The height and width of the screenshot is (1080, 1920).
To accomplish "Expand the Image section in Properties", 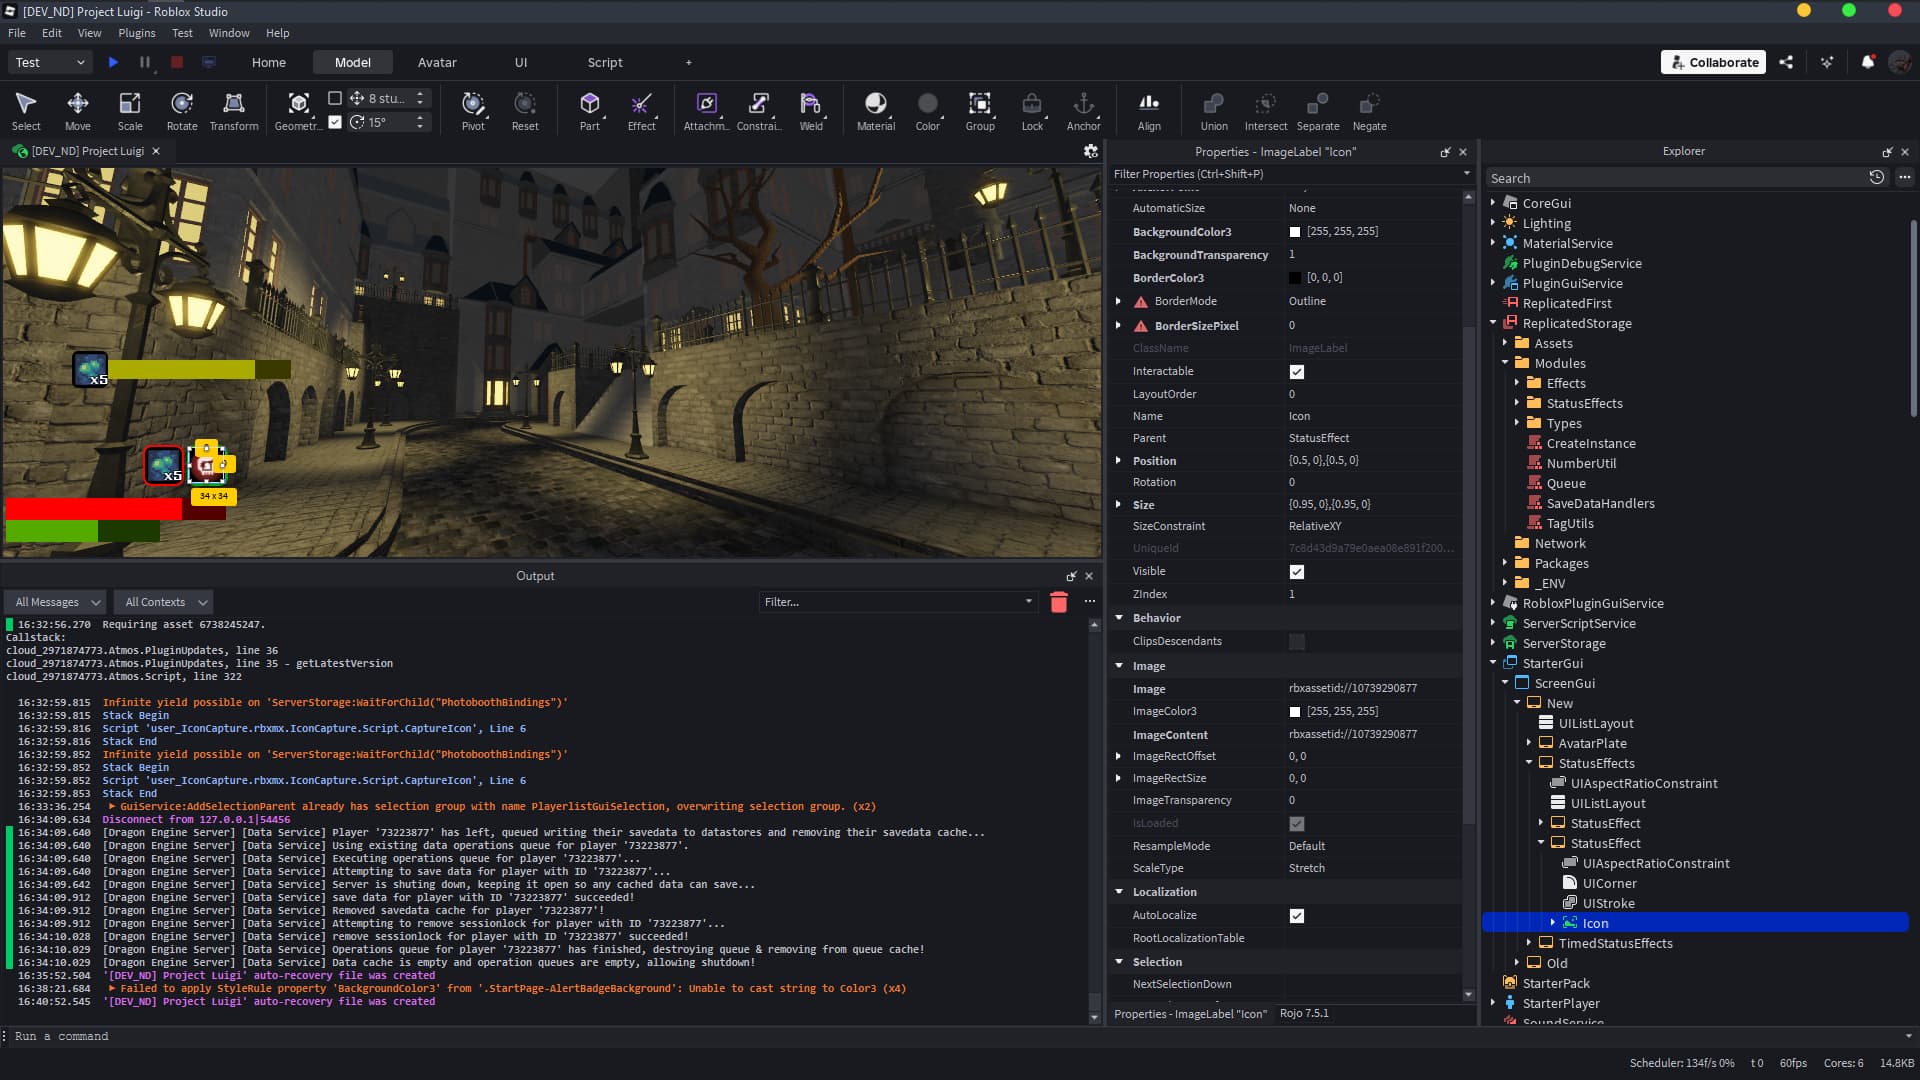I will pyautogui.click(x=1119, y=665).
